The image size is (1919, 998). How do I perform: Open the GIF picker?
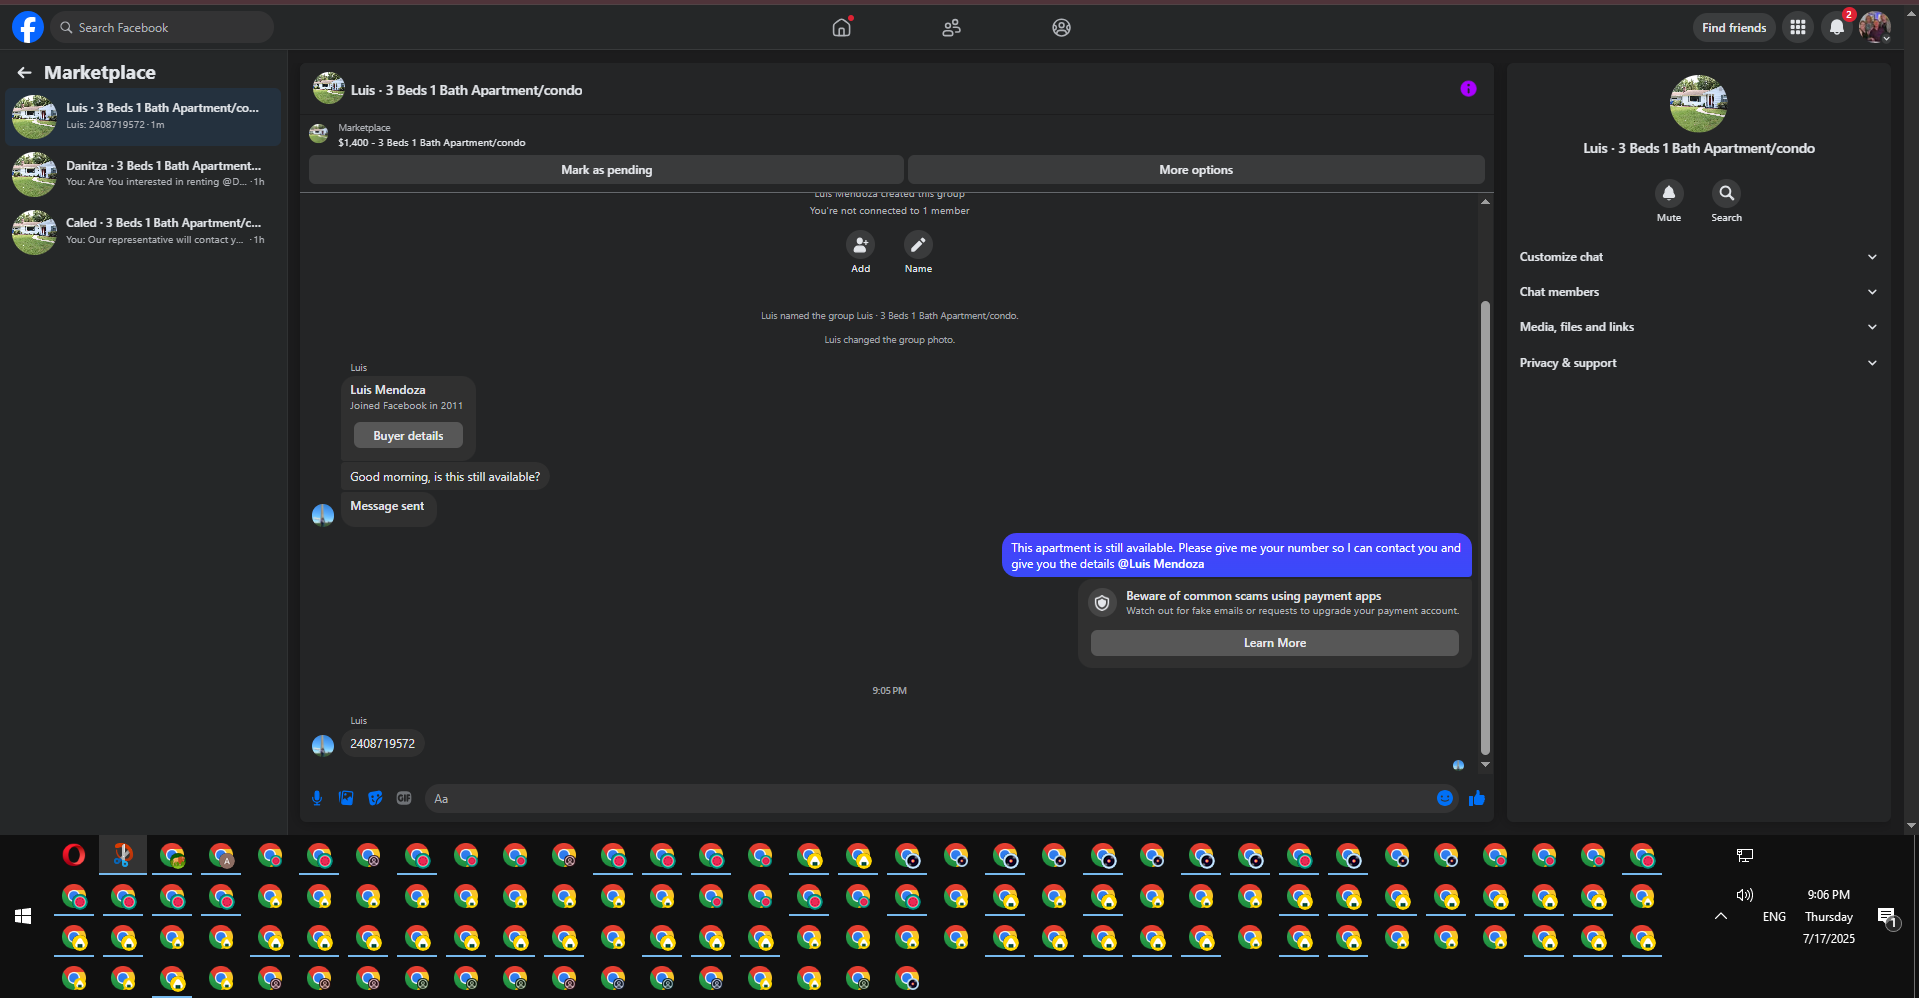(404, 798)
